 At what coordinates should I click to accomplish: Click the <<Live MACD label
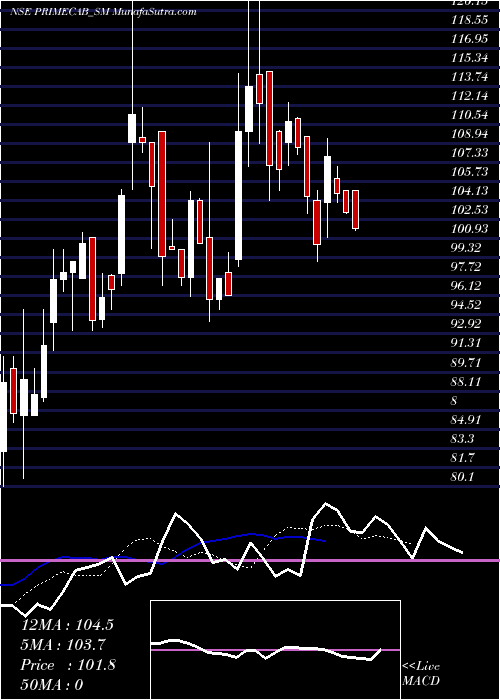coord(421,673)
